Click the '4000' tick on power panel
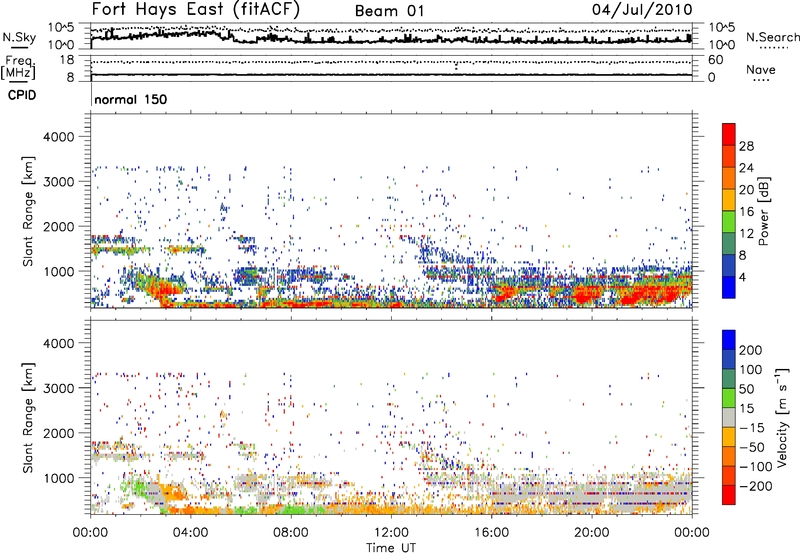Viewport: 800px width, 554px height. click(x=59, y=137)
